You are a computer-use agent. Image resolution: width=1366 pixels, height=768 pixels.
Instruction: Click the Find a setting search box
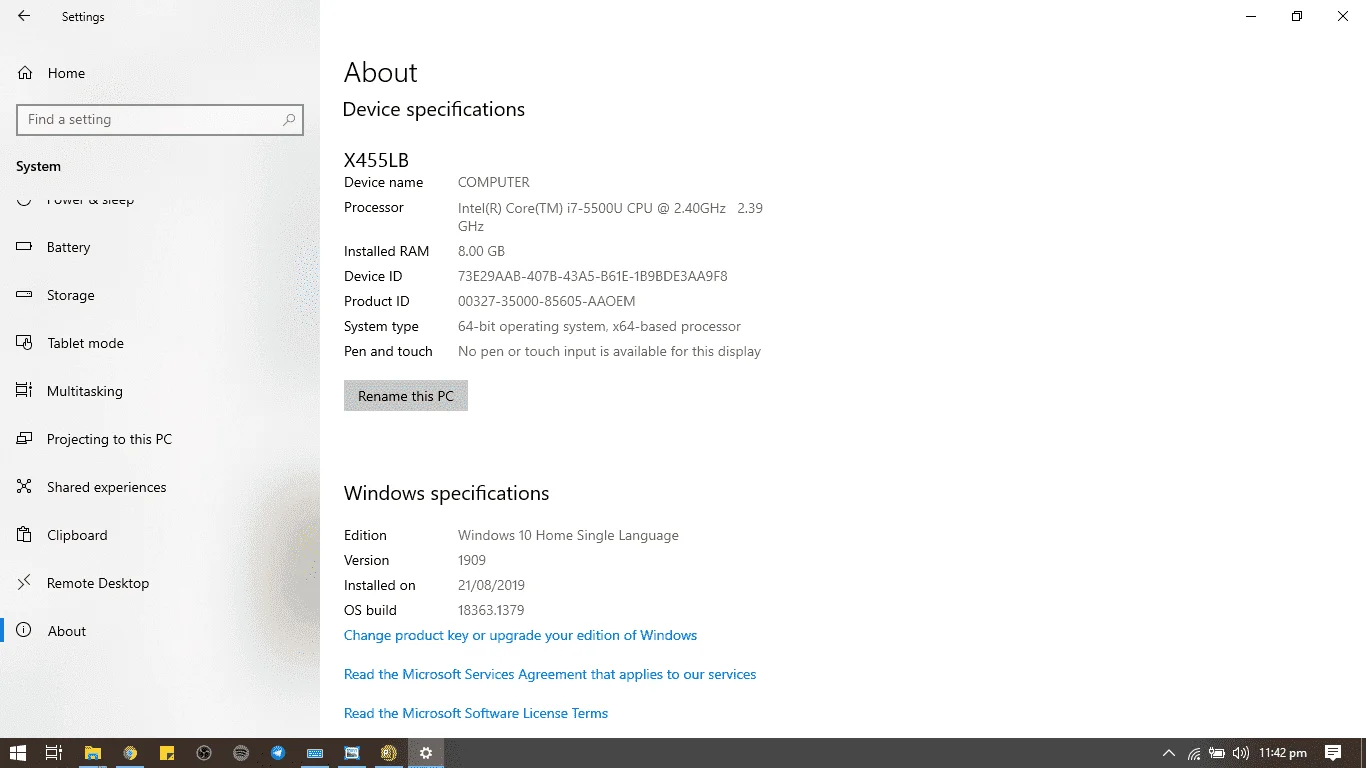(x=160, y=119)
